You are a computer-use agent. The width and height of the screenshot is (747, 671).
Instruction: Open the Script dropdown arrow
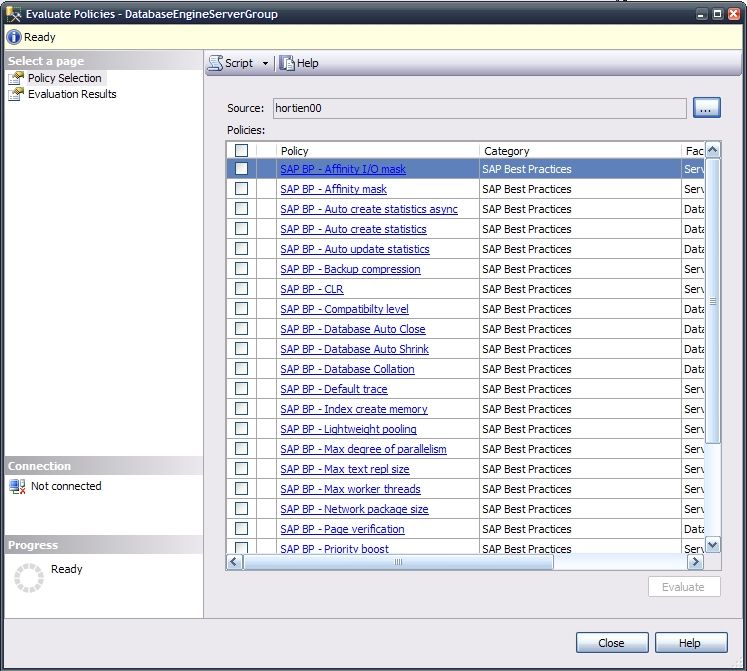(x=266, y=63)
